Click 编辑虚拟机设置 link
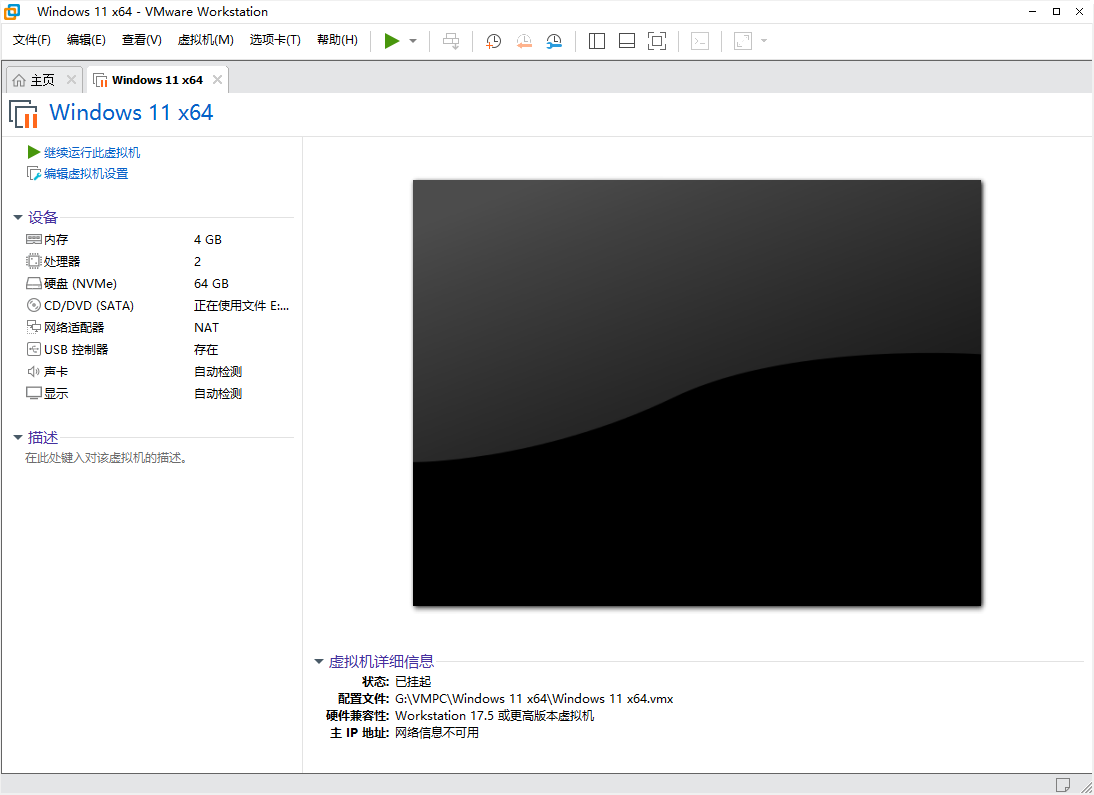This screenshot has height=795, width=1094. (x=86, y=174)
